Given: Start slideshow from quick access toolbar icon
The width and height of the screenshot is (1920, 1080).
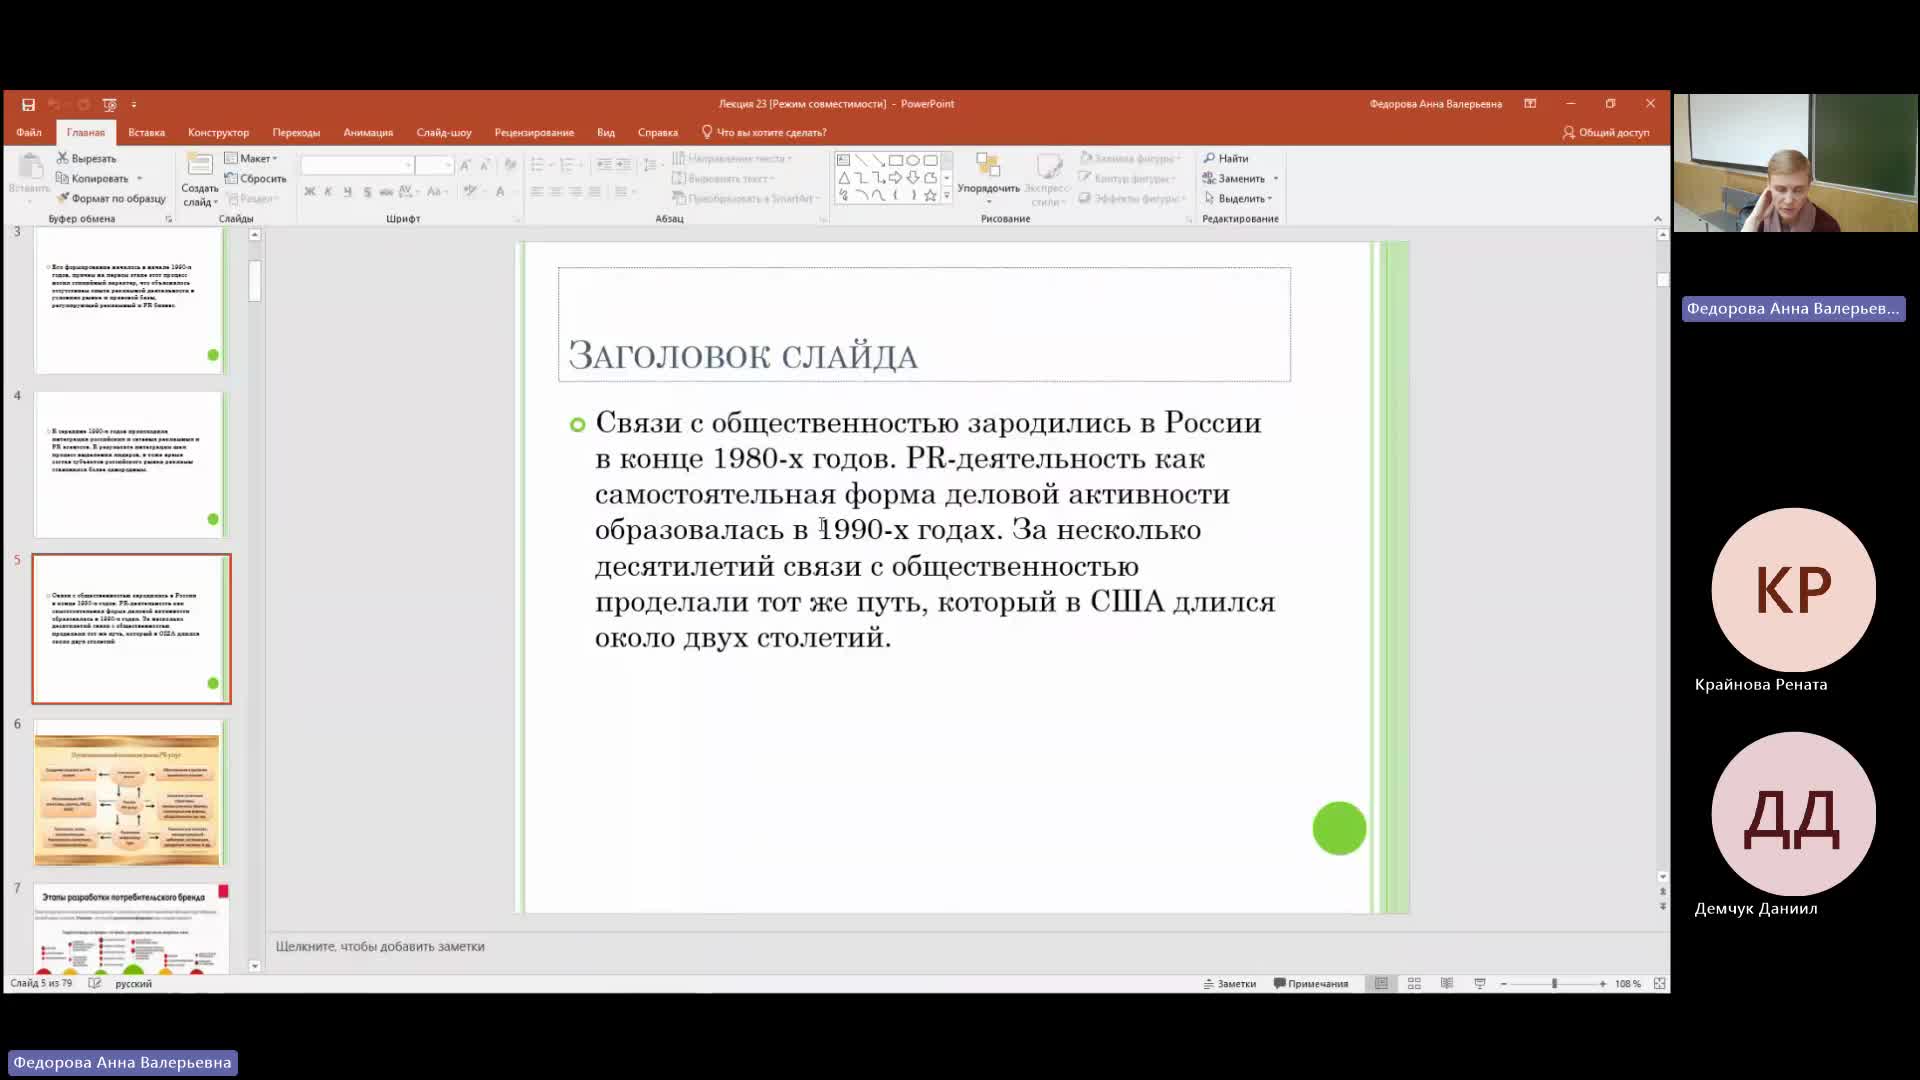Looking at the screenshot, I should (x=109, y=104).
